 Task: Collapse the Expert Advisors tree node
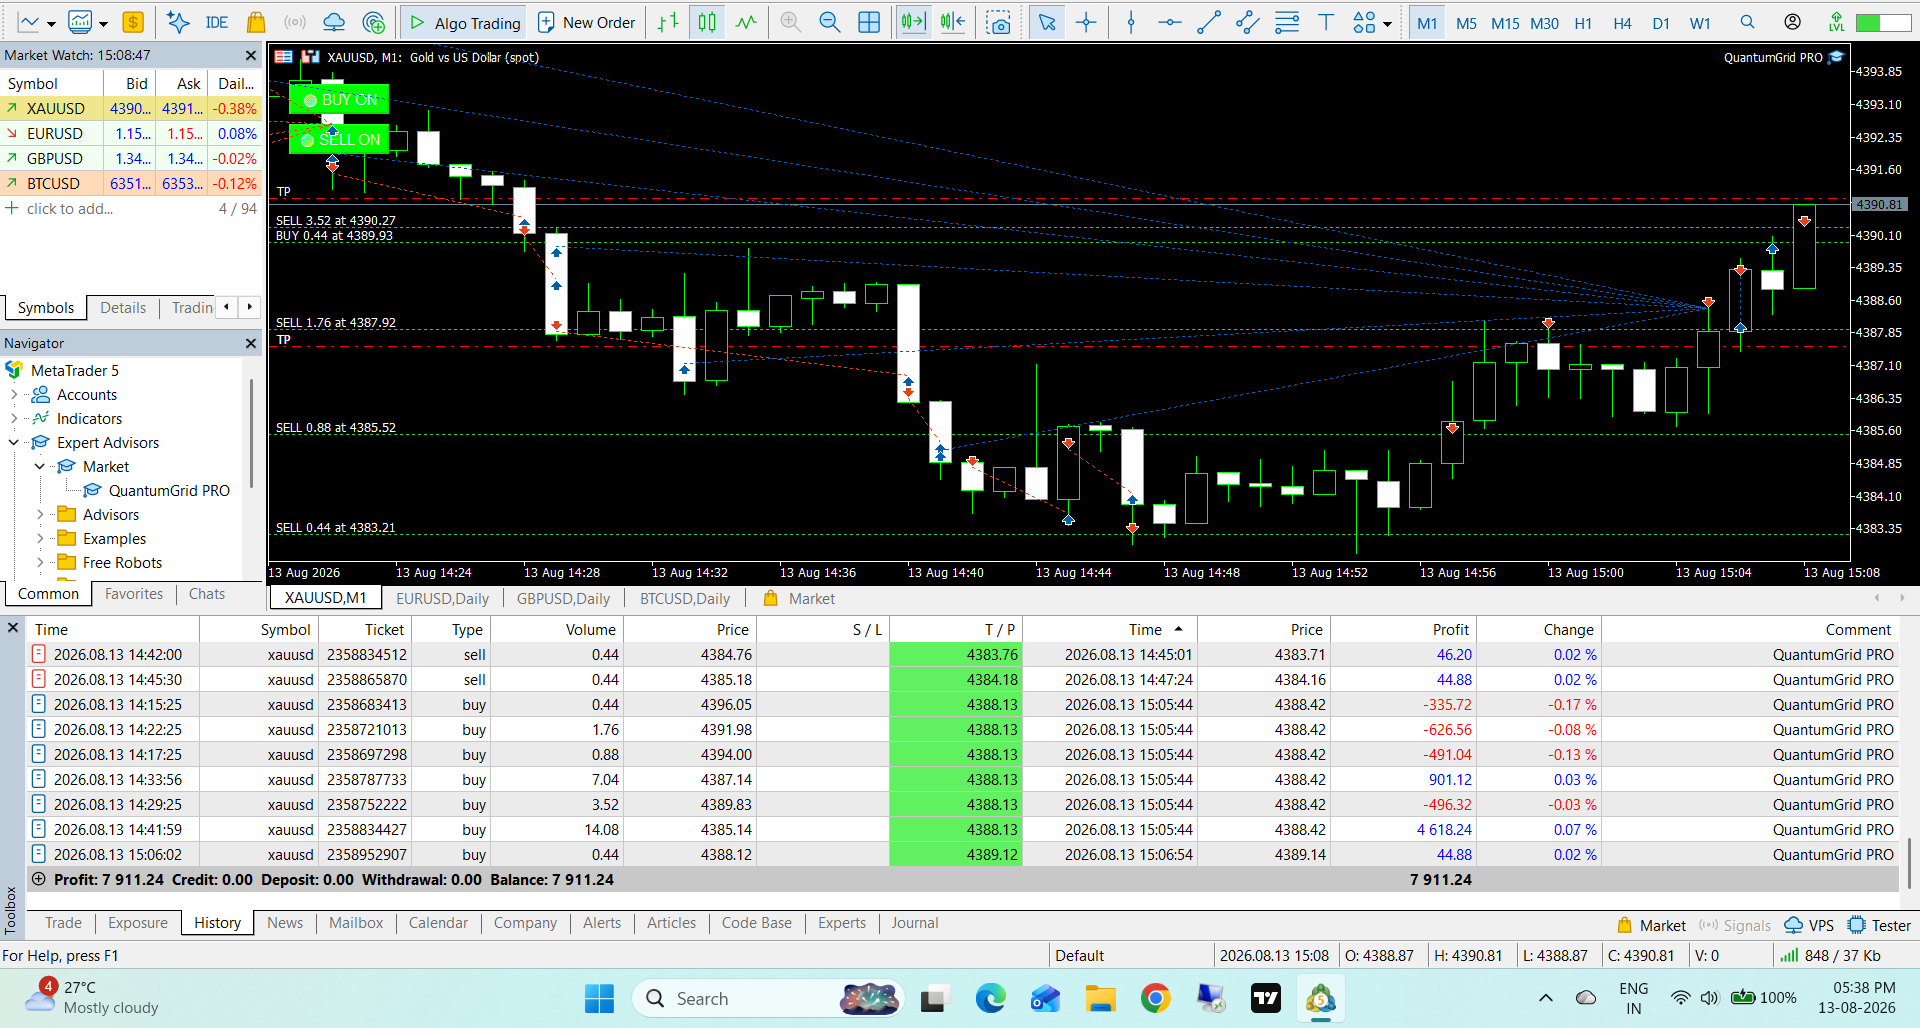click(x=14, y=442)
